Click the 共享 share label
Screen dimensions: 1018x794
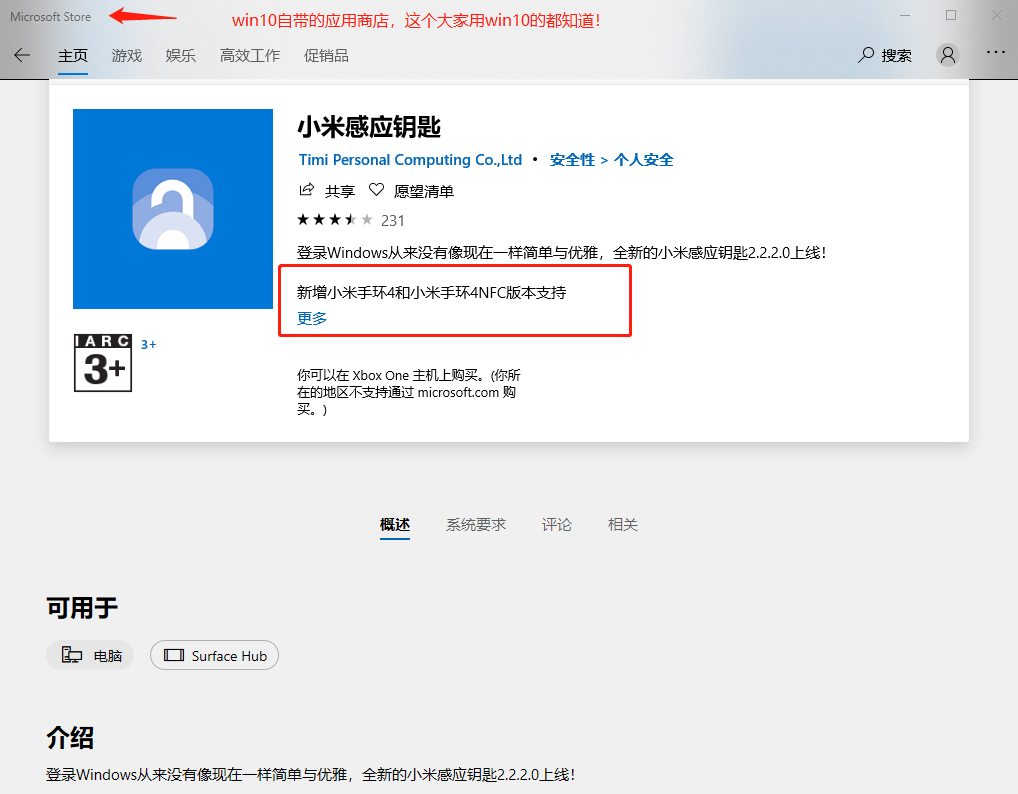point(340,192)
